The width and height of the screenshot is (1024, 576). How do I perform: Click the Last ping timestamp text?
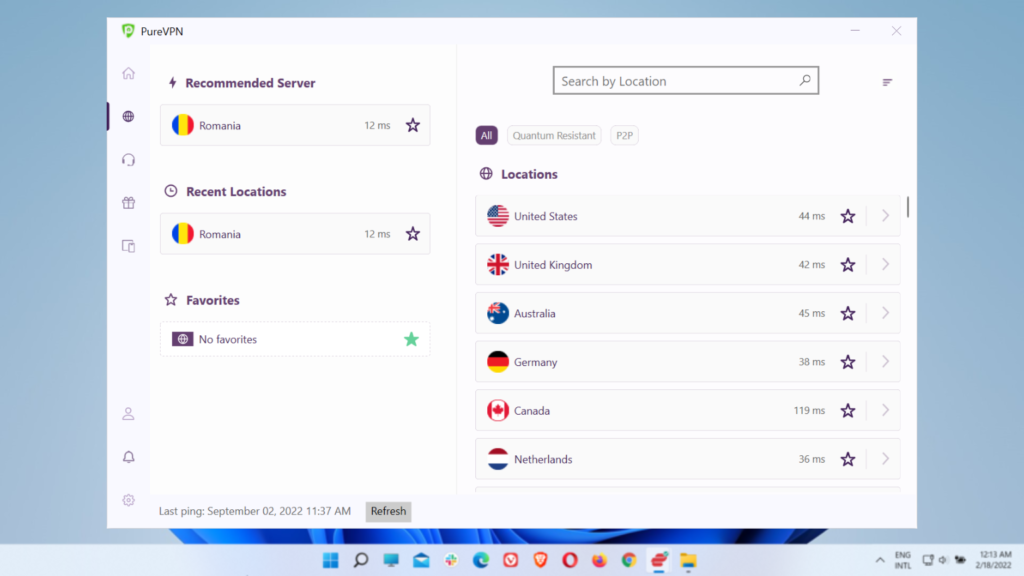[x=255, y=511]
